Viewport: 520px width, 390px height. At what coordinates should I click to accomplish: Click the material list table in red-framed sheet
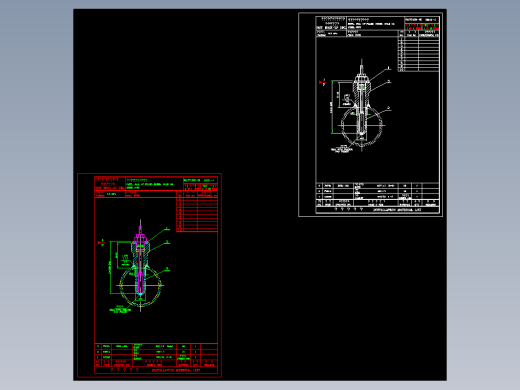click(x=156, y=358)
